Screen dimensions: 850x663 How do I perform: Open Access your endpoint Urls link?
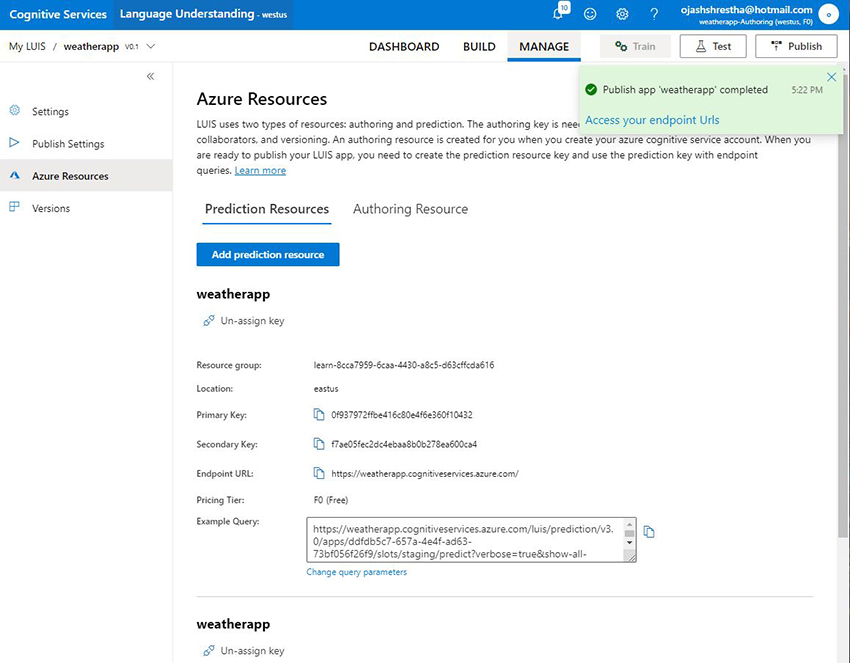click(x=652, y=120)
